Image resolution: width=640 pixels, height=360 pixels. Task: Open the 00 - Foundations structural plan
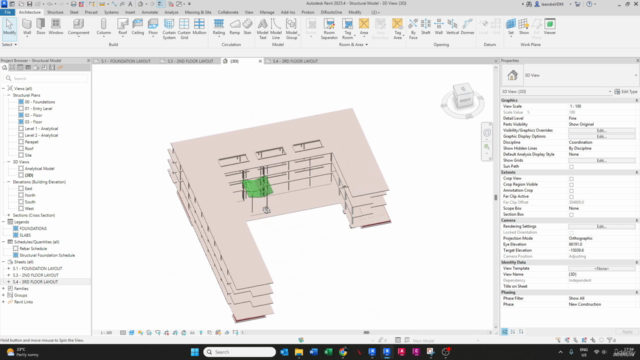click(x=40, y=102)
